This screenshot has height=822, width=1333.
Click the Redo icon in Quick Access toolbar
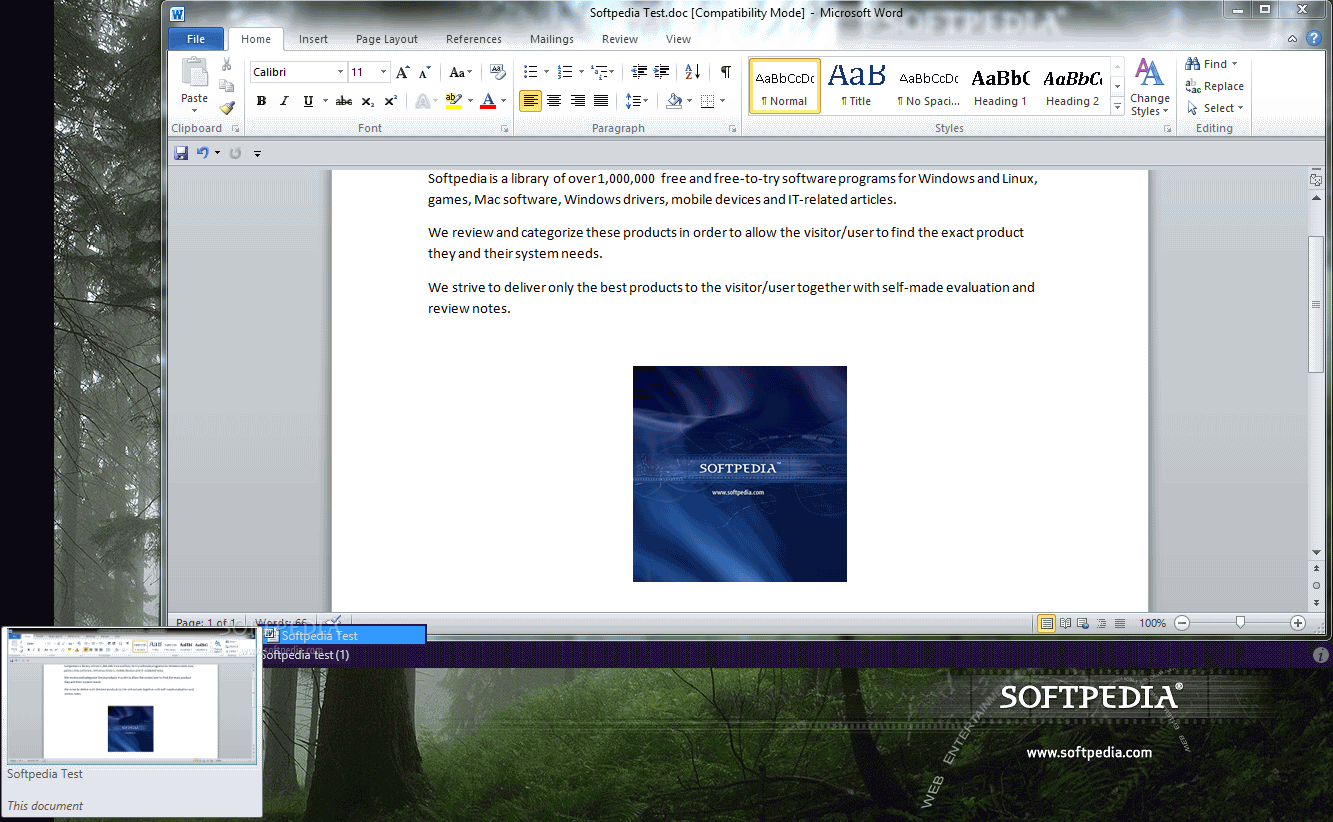(235, 153)
